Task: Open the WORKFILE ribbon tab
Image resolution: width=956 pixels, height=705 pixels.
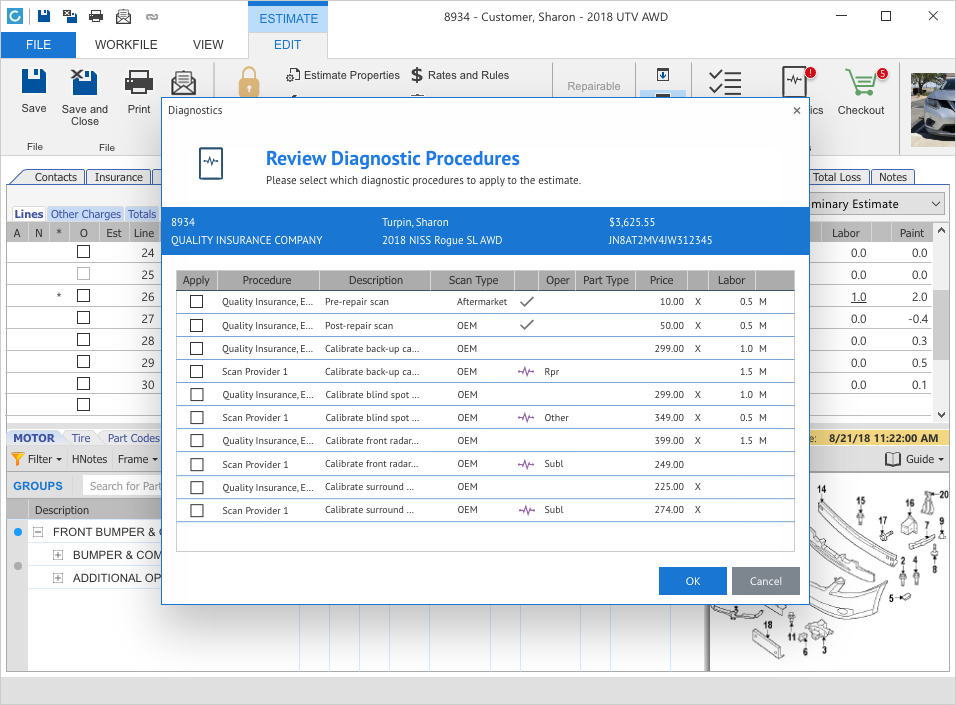Action: point(126,44)
